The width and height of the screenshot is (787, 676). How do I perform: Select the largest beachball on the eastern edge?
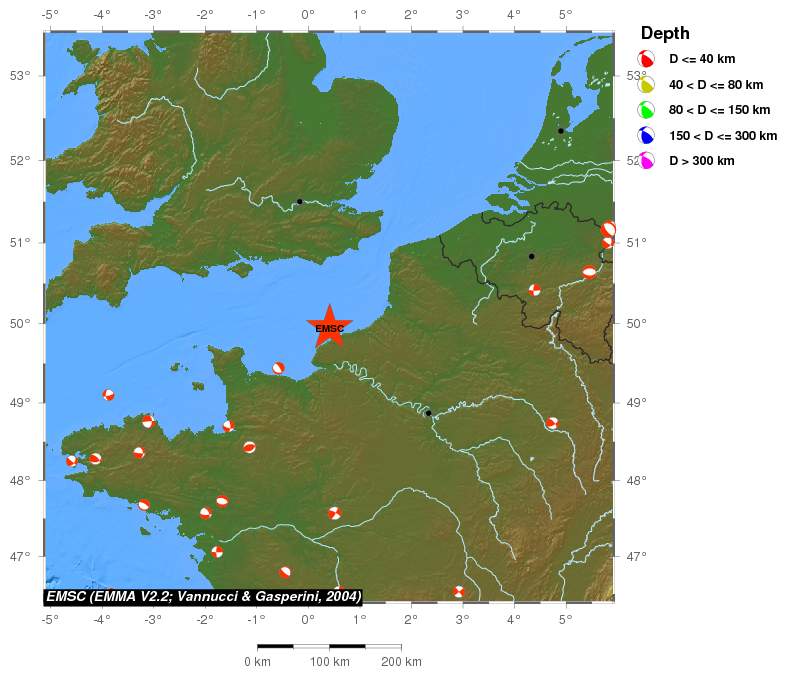pyautogui.click(x=609, y=229)
